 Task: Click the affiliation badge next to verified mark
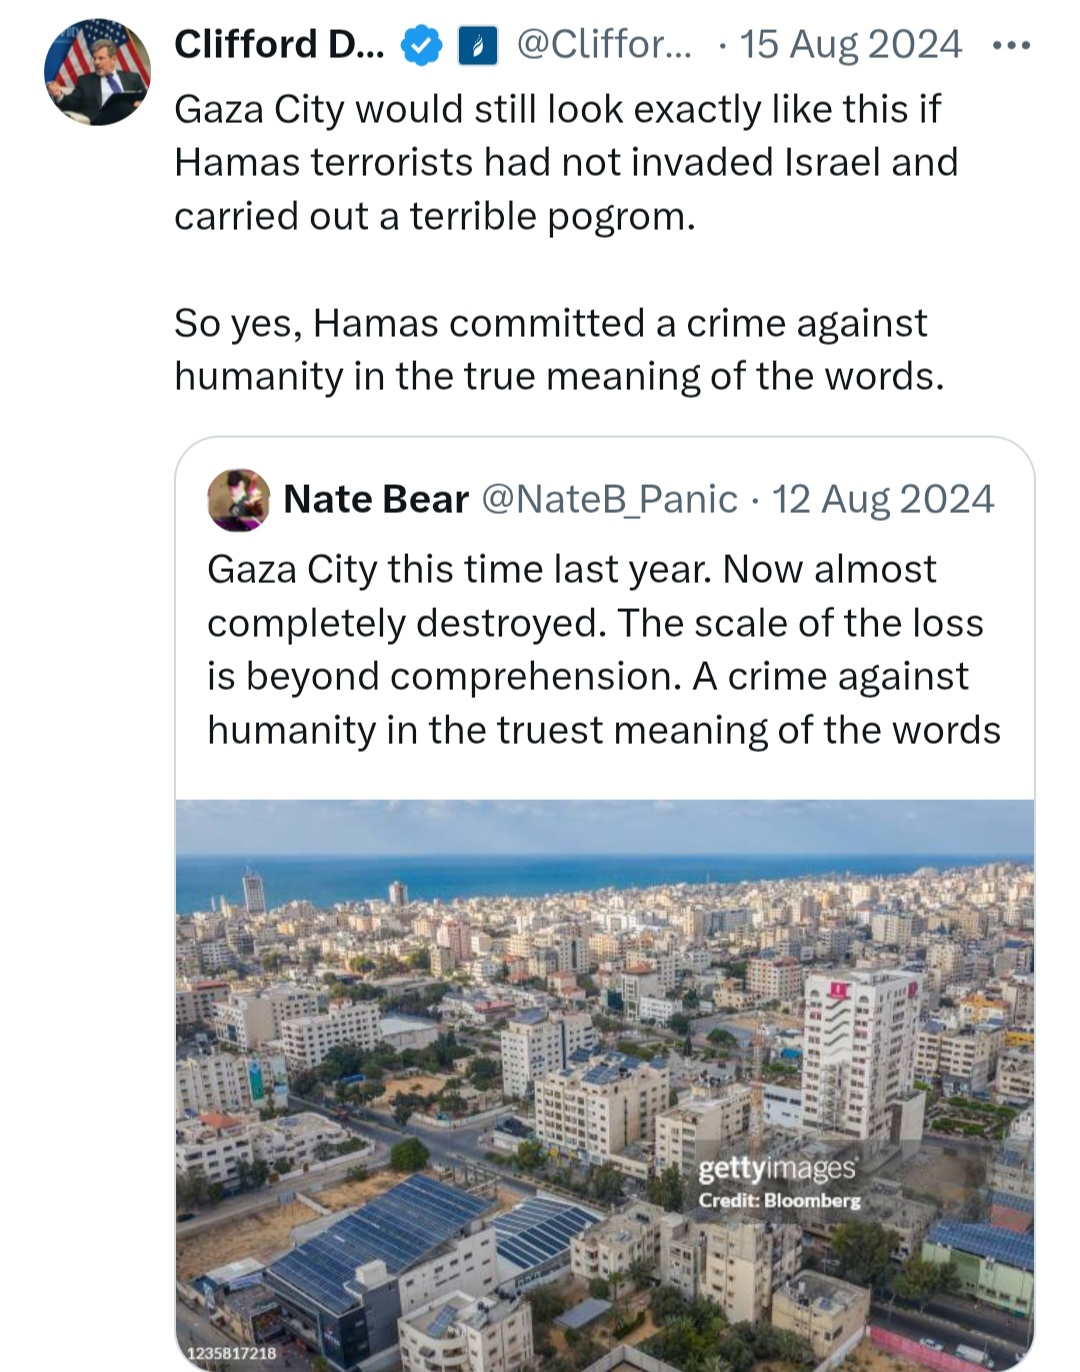[x=478, y=45]
